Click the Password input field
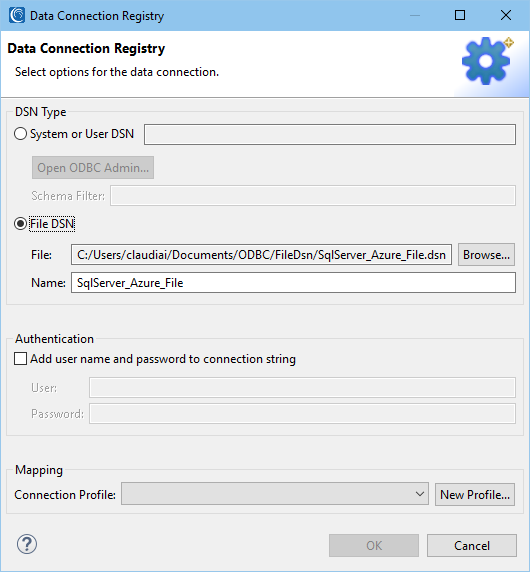 point(302,413)
